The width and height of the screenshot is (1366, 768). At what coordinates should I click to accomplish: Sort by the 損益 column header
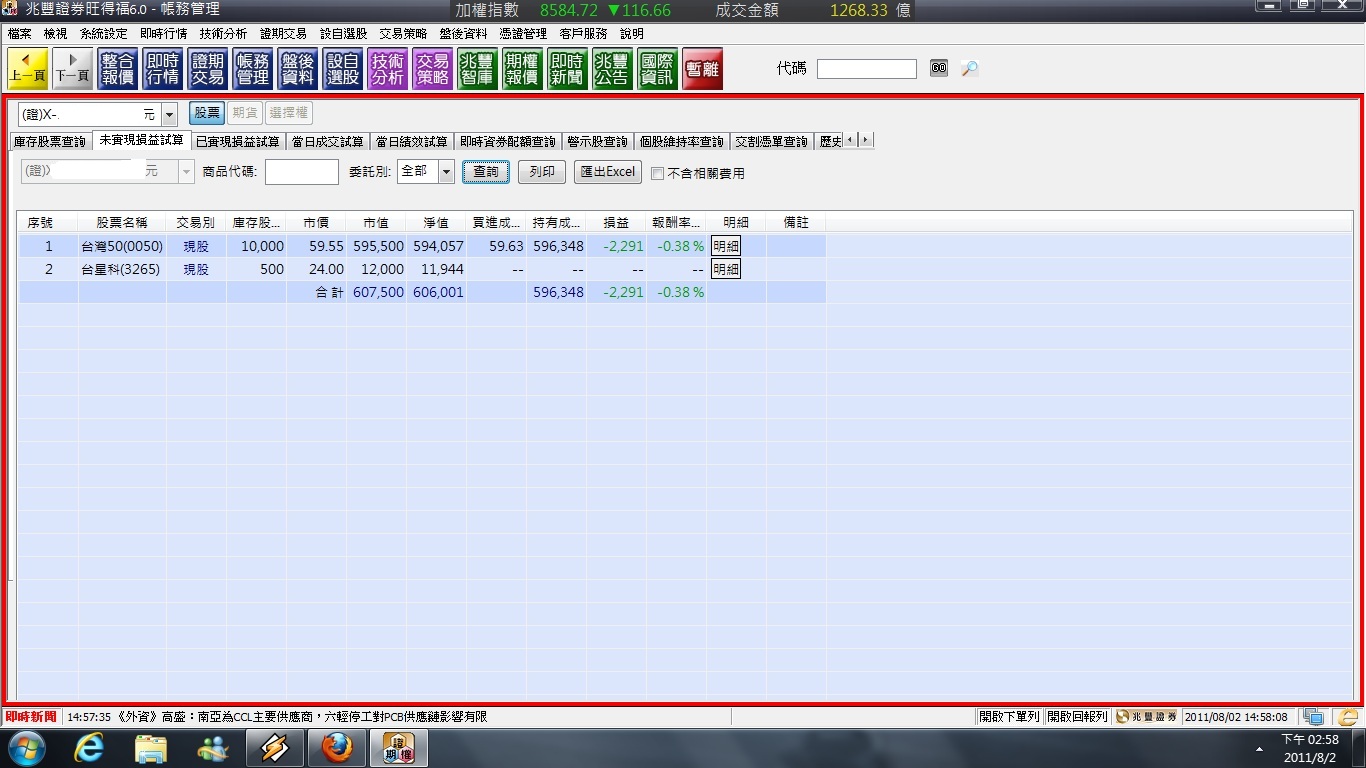pyautogui.click(x=616, y=222)
